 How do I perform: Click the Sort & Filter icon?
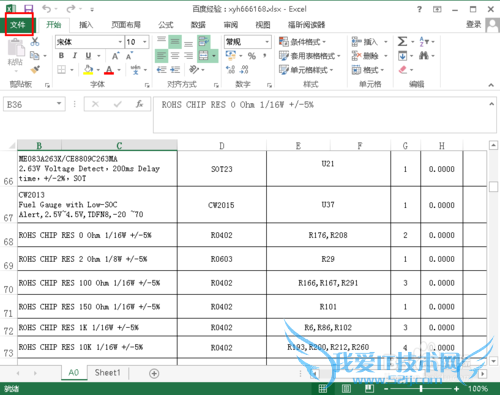(424, 42)
